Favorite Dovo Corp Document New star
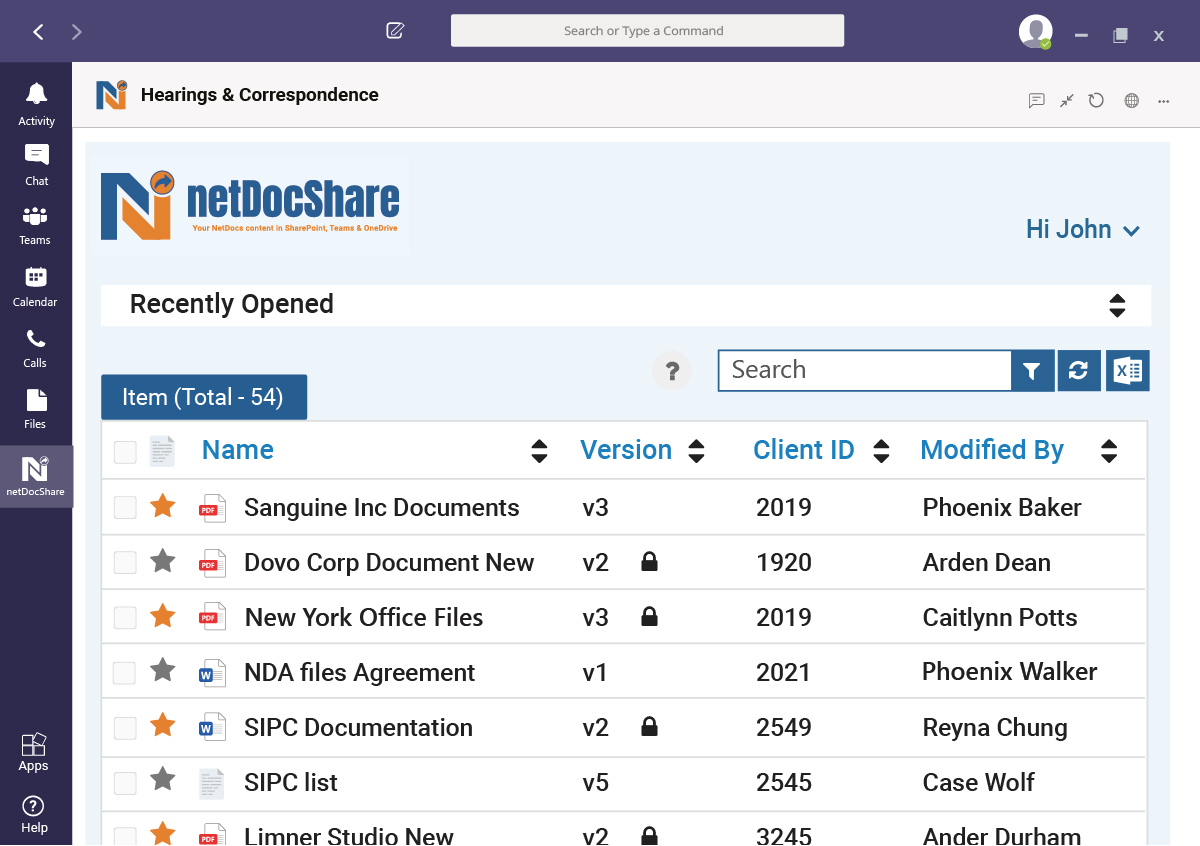The height and width of the screenshot is (846, 1200). 162,562
